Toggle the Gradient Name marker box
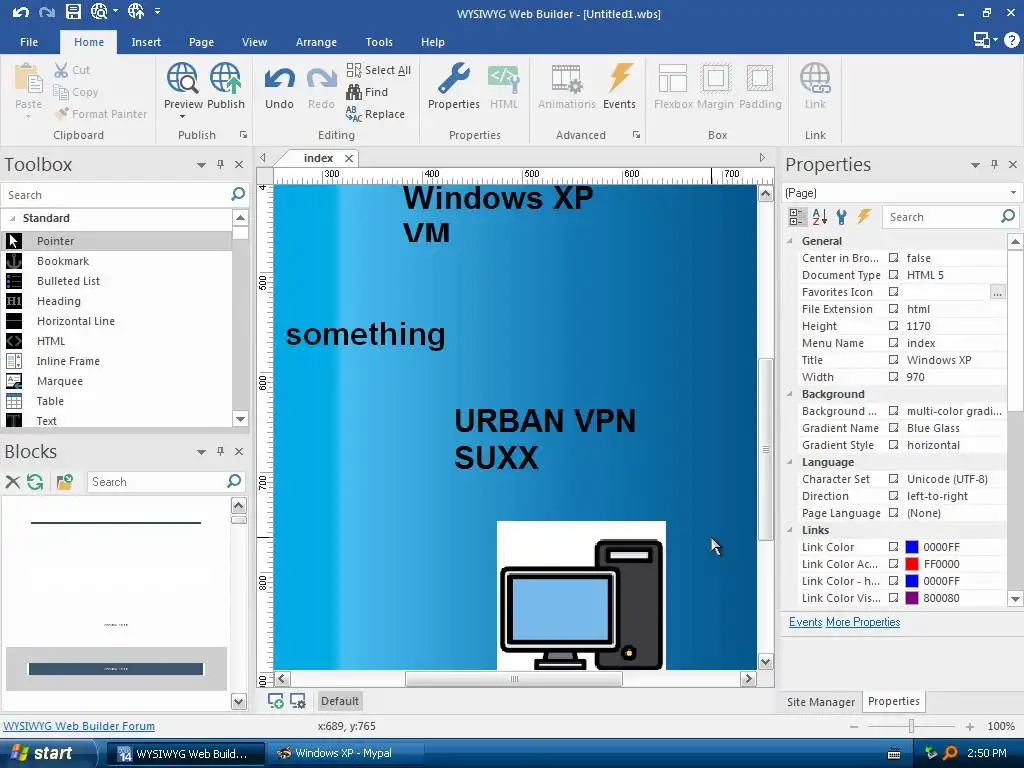 tap(893, 428)
